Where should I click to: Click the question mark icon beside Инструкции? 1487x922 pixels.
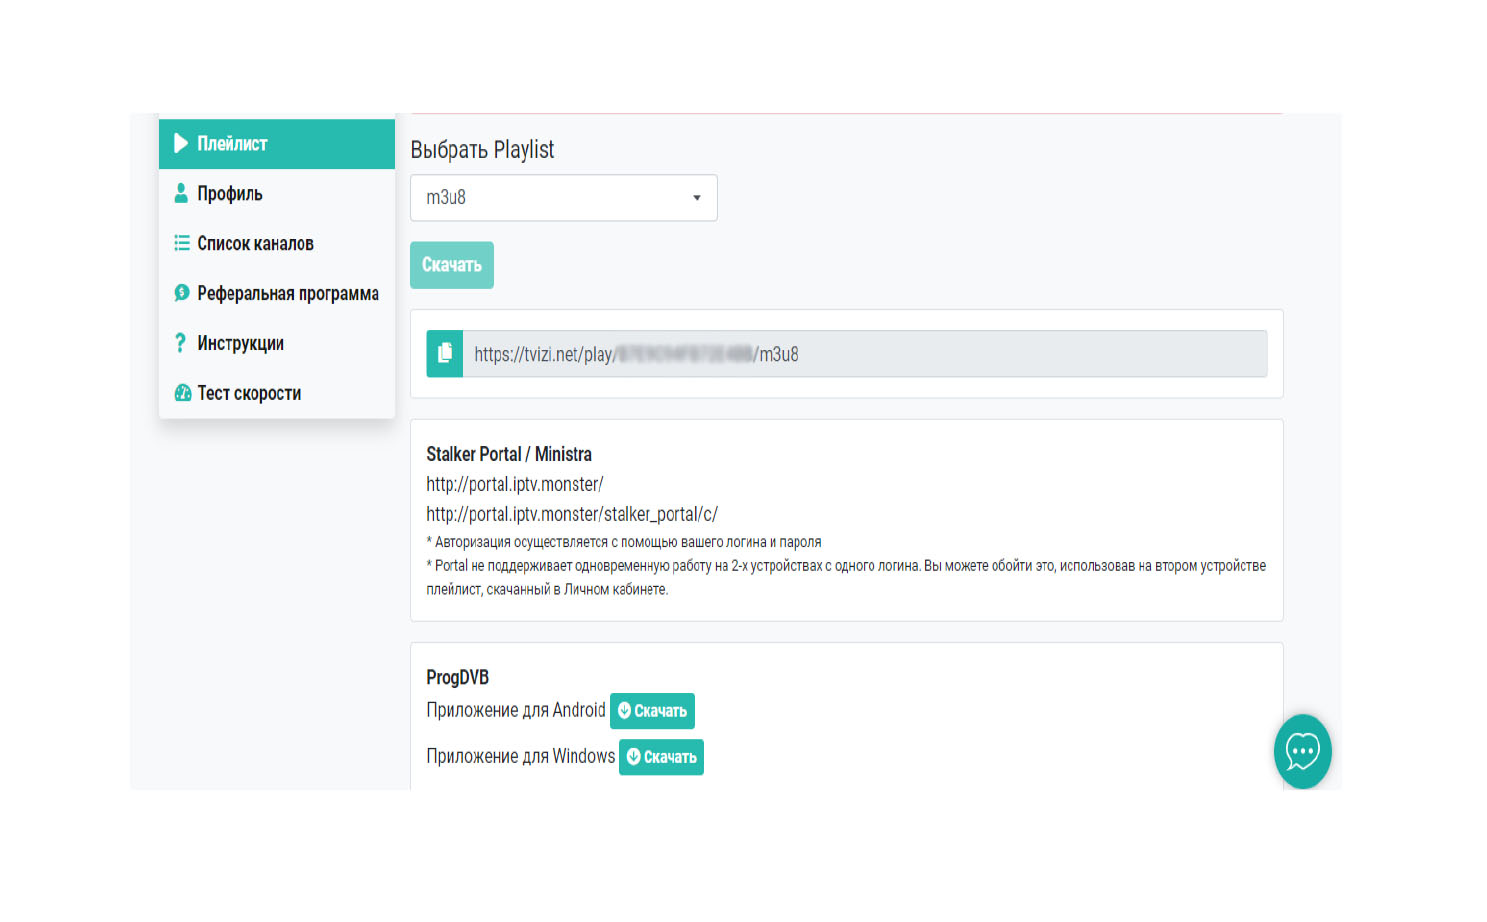pos(180,343)
